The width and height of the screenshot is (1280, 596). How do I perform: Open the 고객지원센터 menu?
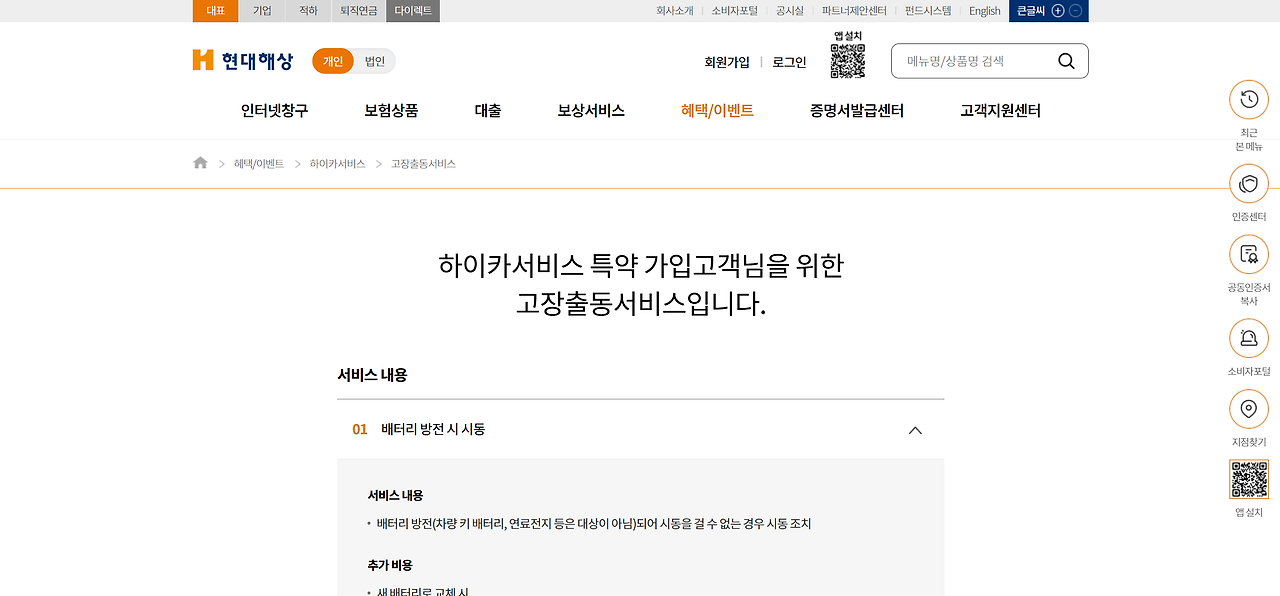pyautogui.click(x=1000, y=111)
